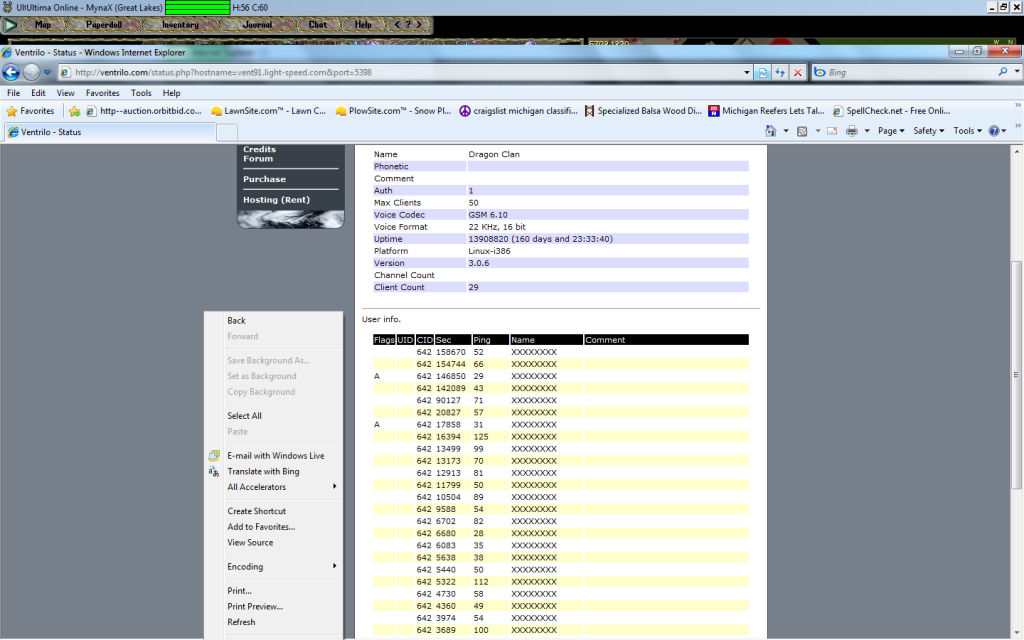Viewport: 1024px width, 640px height.
Task: Expand the Print button dropdown arrow
Action: 867,131
